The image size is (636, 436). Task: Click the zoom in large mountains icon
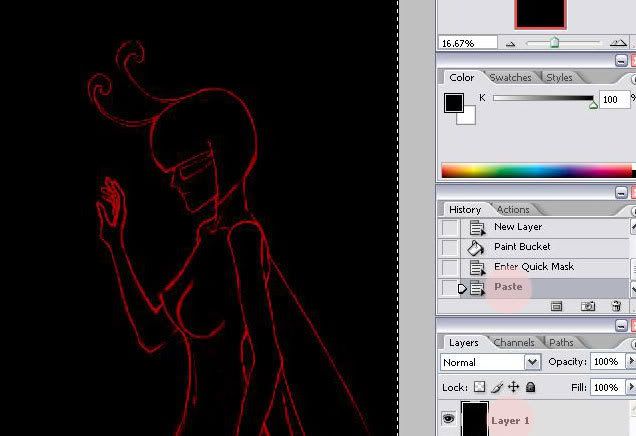click(618, 43)
